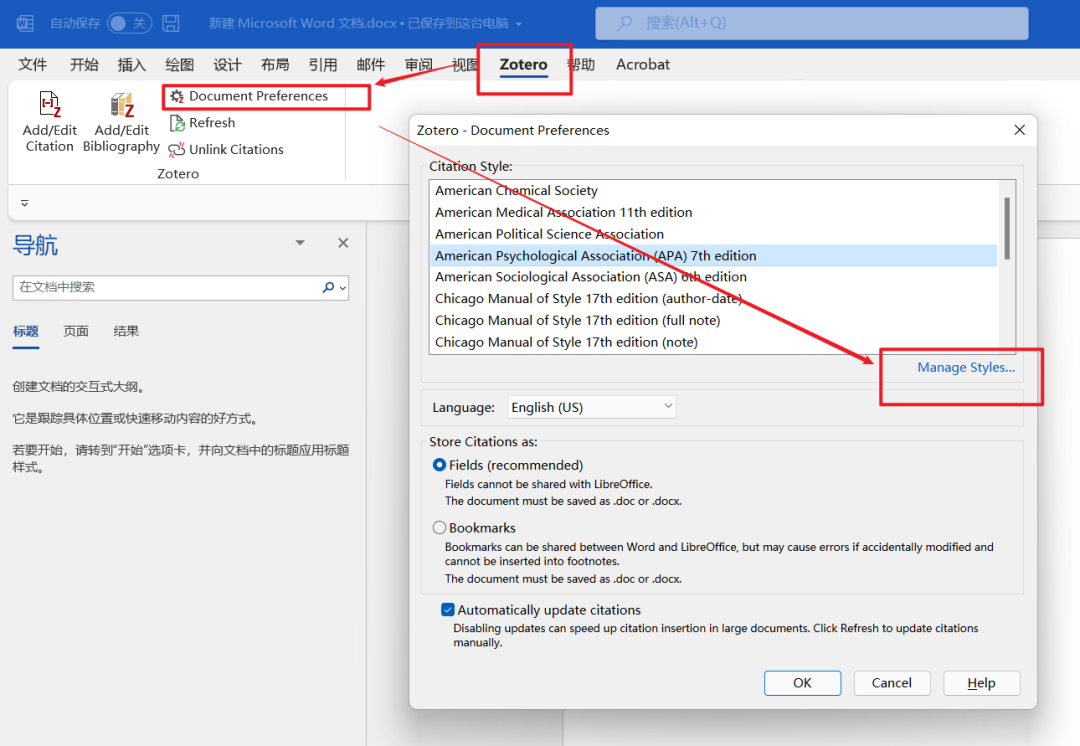1080x746 pixels.
Task: Open the 文件 menu tab
Action: 32,65
